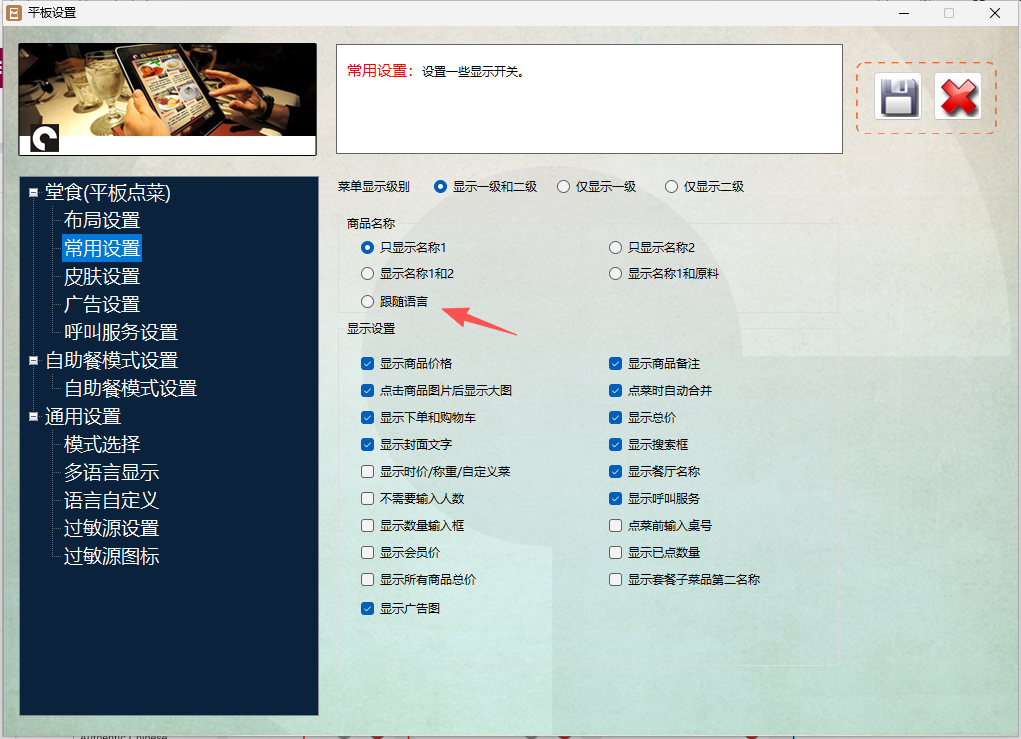Uncheck 显示商品备注 checkbox
The height and width of the screenshot is (739, 1021).
[x=615, y=363]
